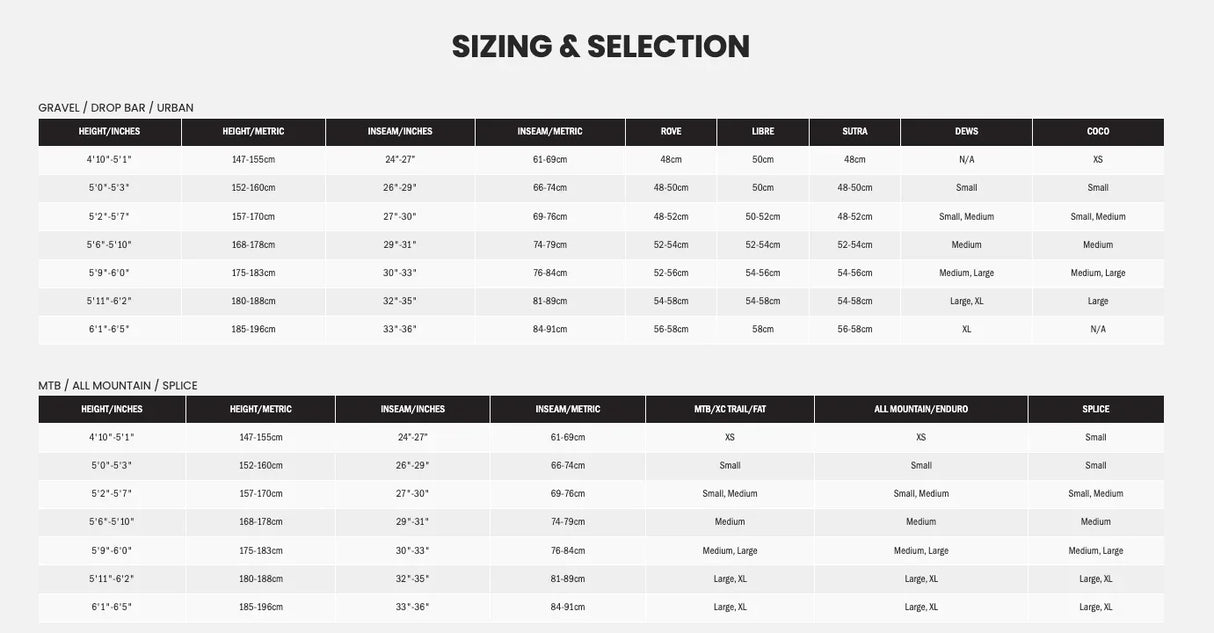
Task: Click the N/A cell in the Coco column
Action: pyautogui.click(x=1098, y=329)
